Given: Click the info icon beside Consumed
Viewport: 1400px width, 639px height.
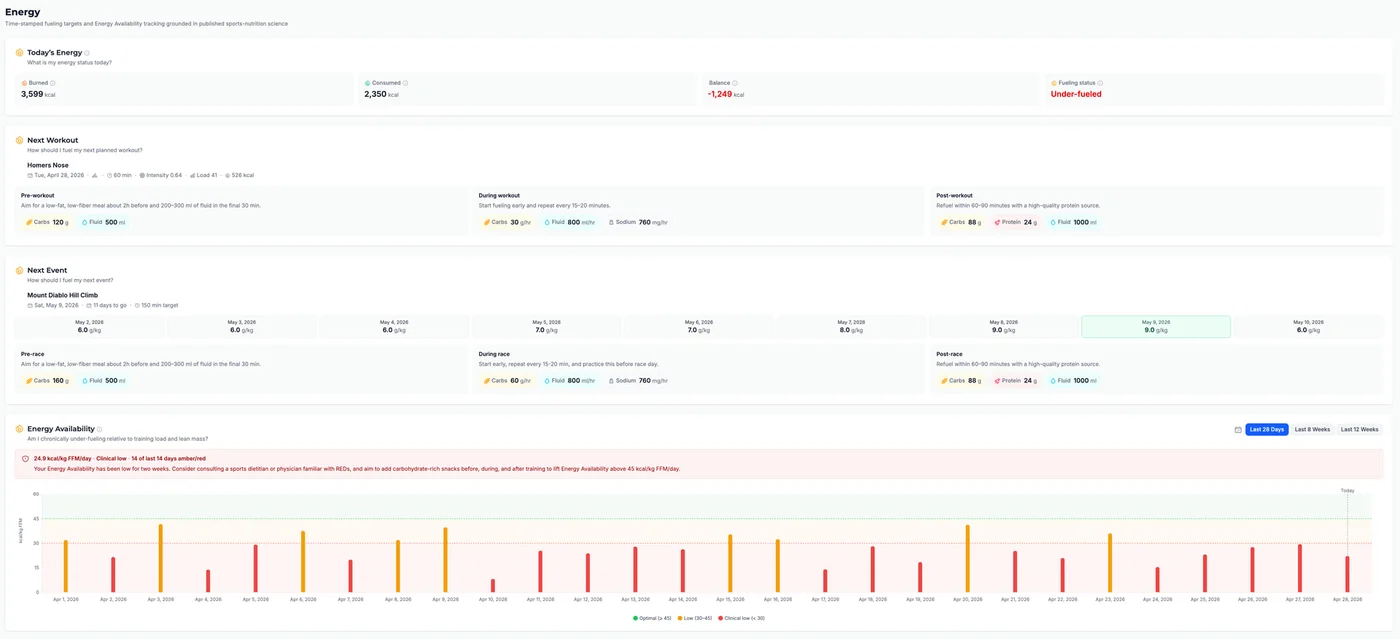Looking at the screenshot, I should point(405,83).
